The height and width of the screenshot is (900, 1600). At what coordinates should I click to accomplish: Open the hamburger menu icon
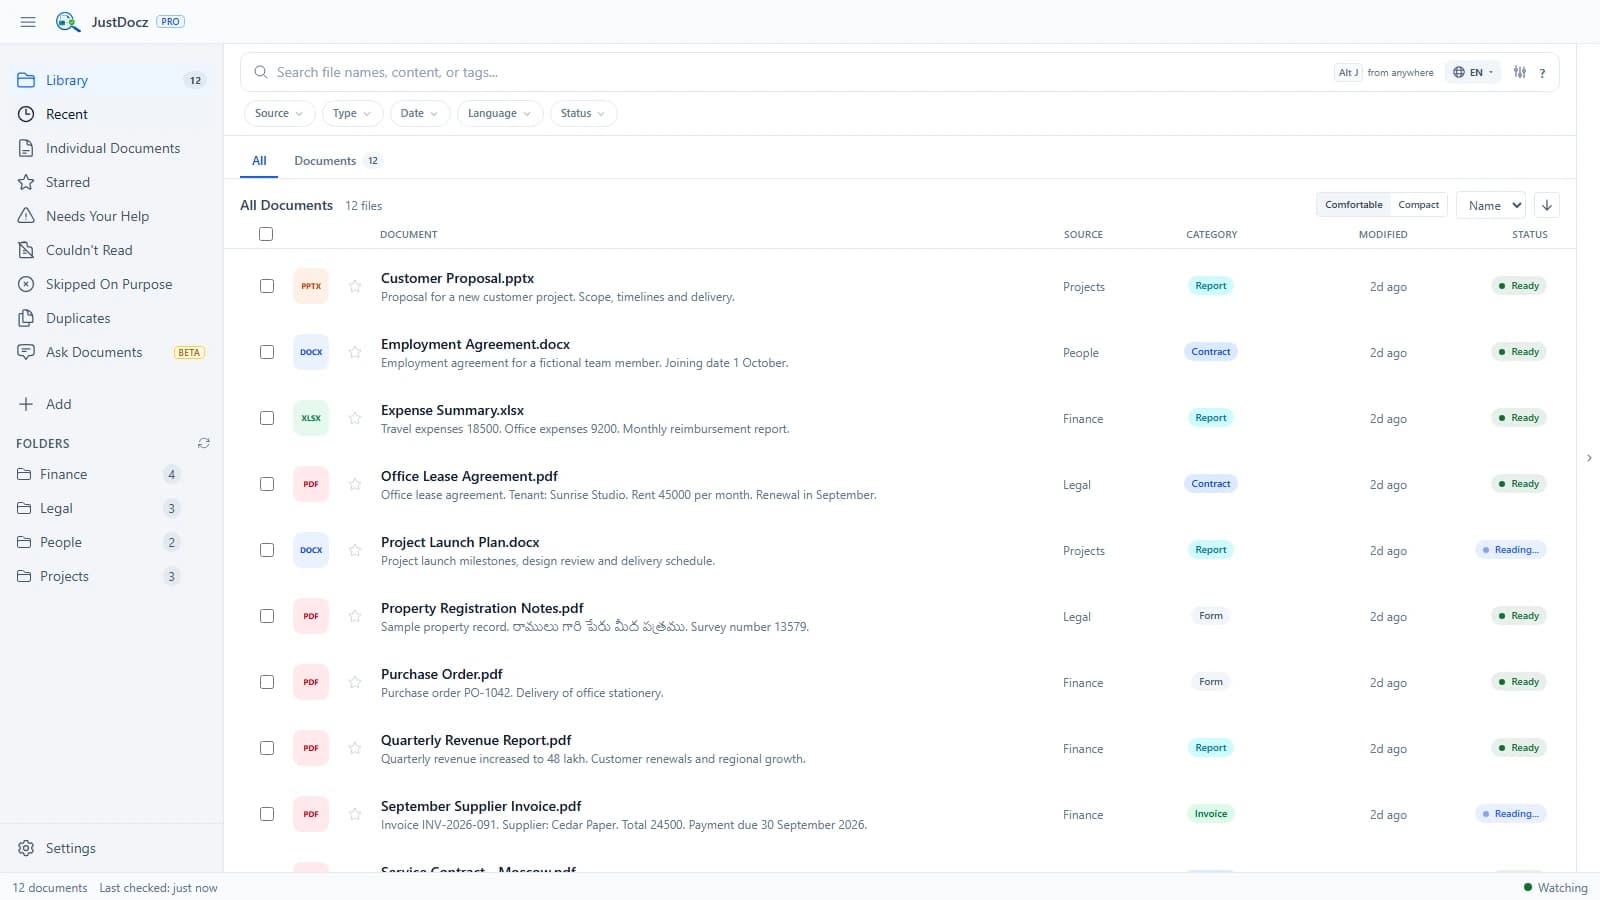pyautogui.click(x=28, y=21)
